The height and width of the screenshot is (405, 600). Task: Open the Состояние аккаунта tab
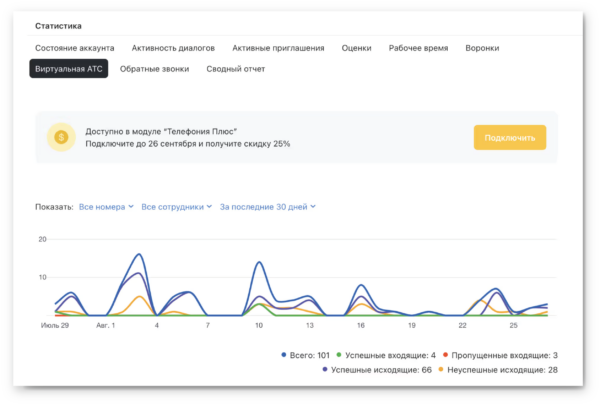75,48
